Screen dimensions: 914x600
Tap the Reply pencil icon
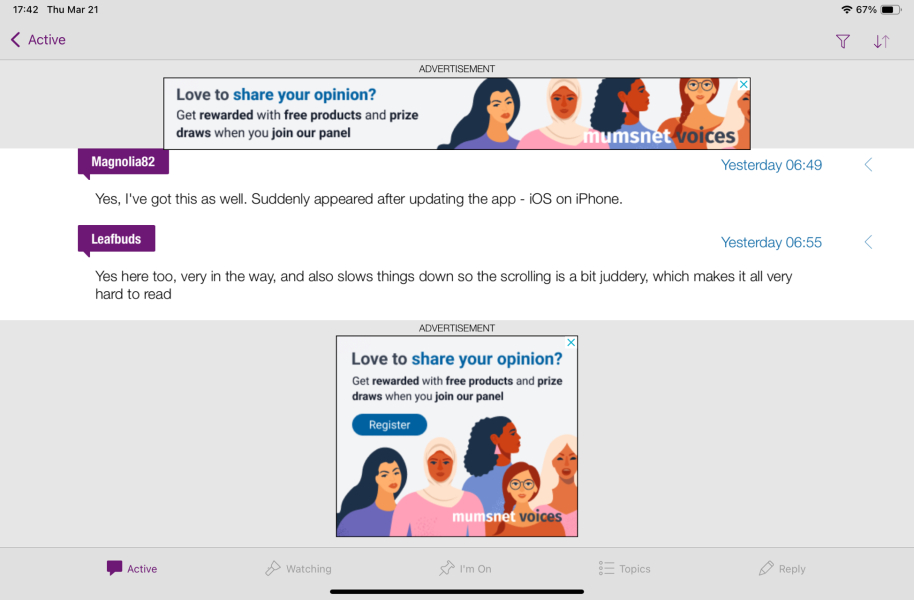pos(766,568)
